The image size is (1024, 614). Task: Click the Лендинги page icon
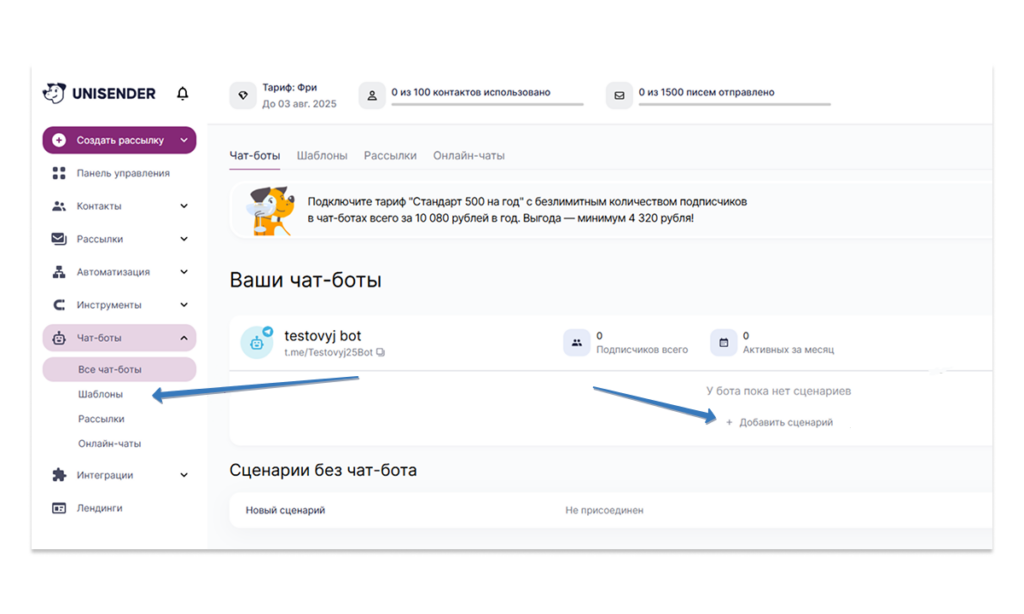point(58,508)
